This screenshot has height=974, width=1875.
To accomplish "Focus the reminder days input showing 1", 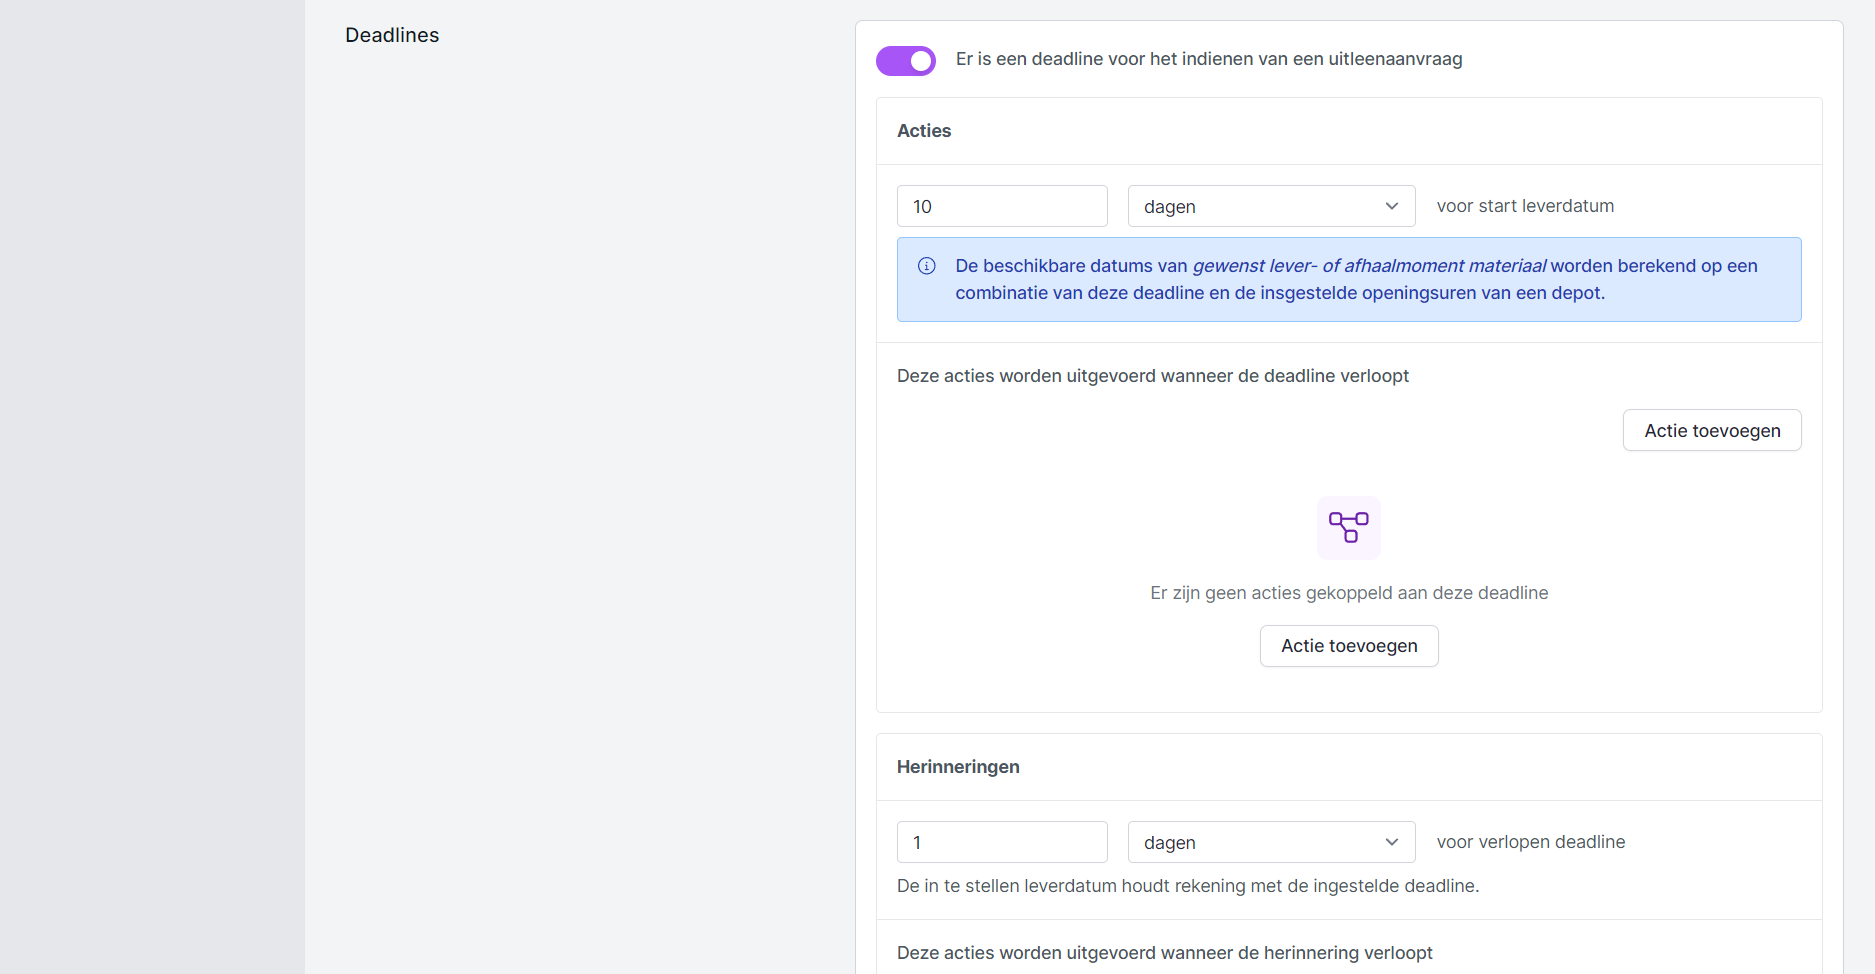I will [x=1001, y=842].
